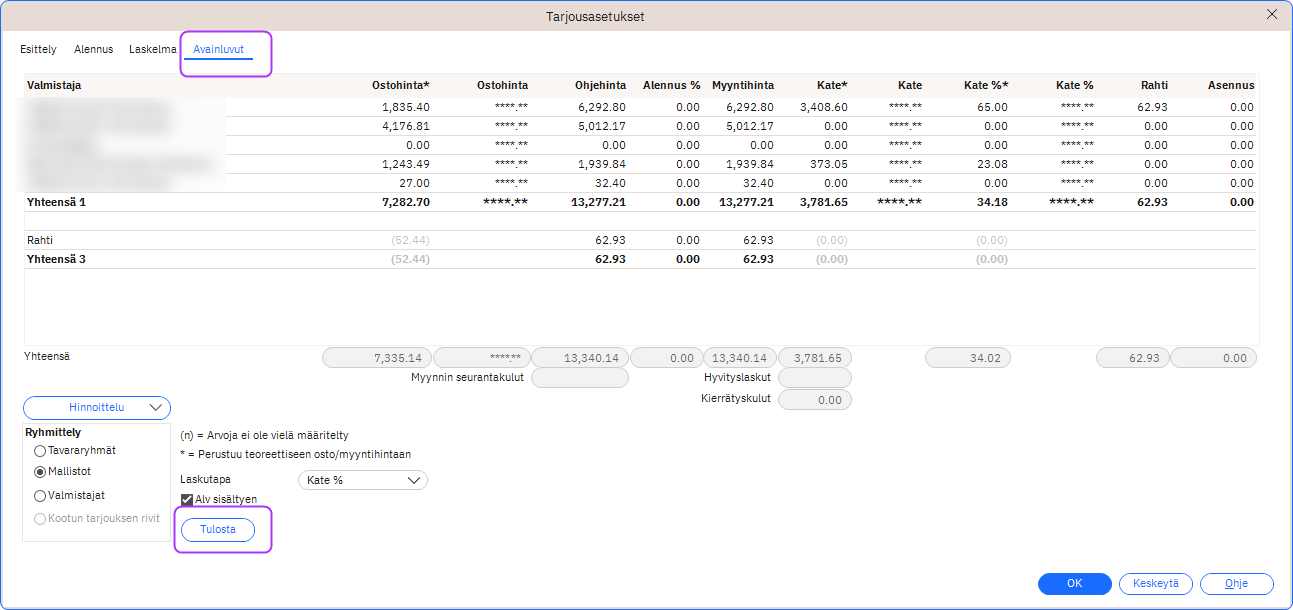
Task: Open the Laskutapa Kate % dropdown
Action: point(363,480)
